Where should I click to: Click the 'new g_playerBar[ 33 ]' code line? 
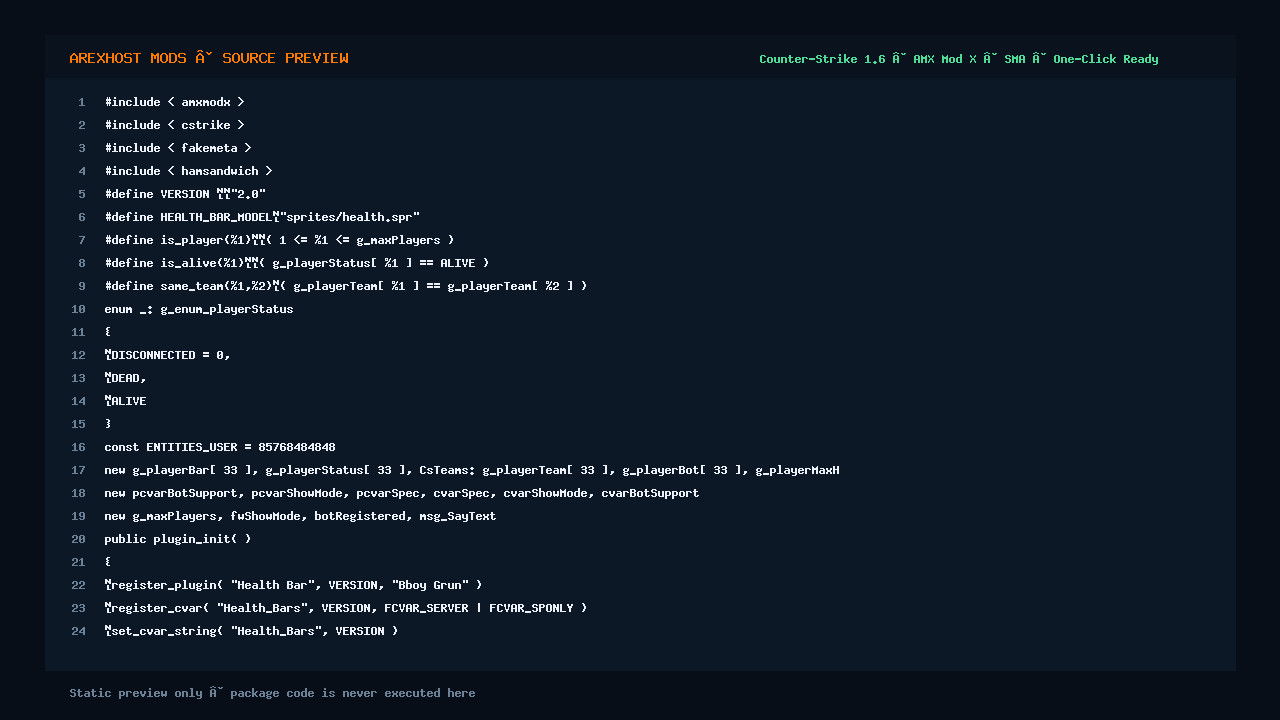[472, 470]
